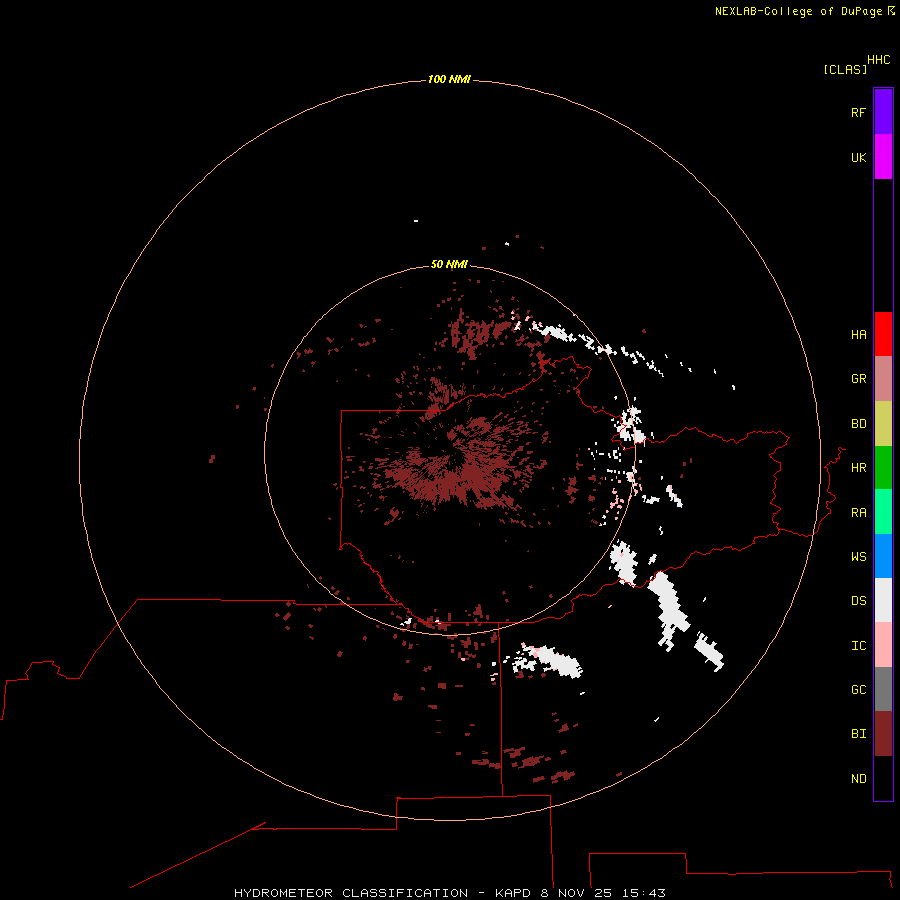
Task: Click the HA red legend swatch
Action: pyautogui.click(x=883, y=334)
